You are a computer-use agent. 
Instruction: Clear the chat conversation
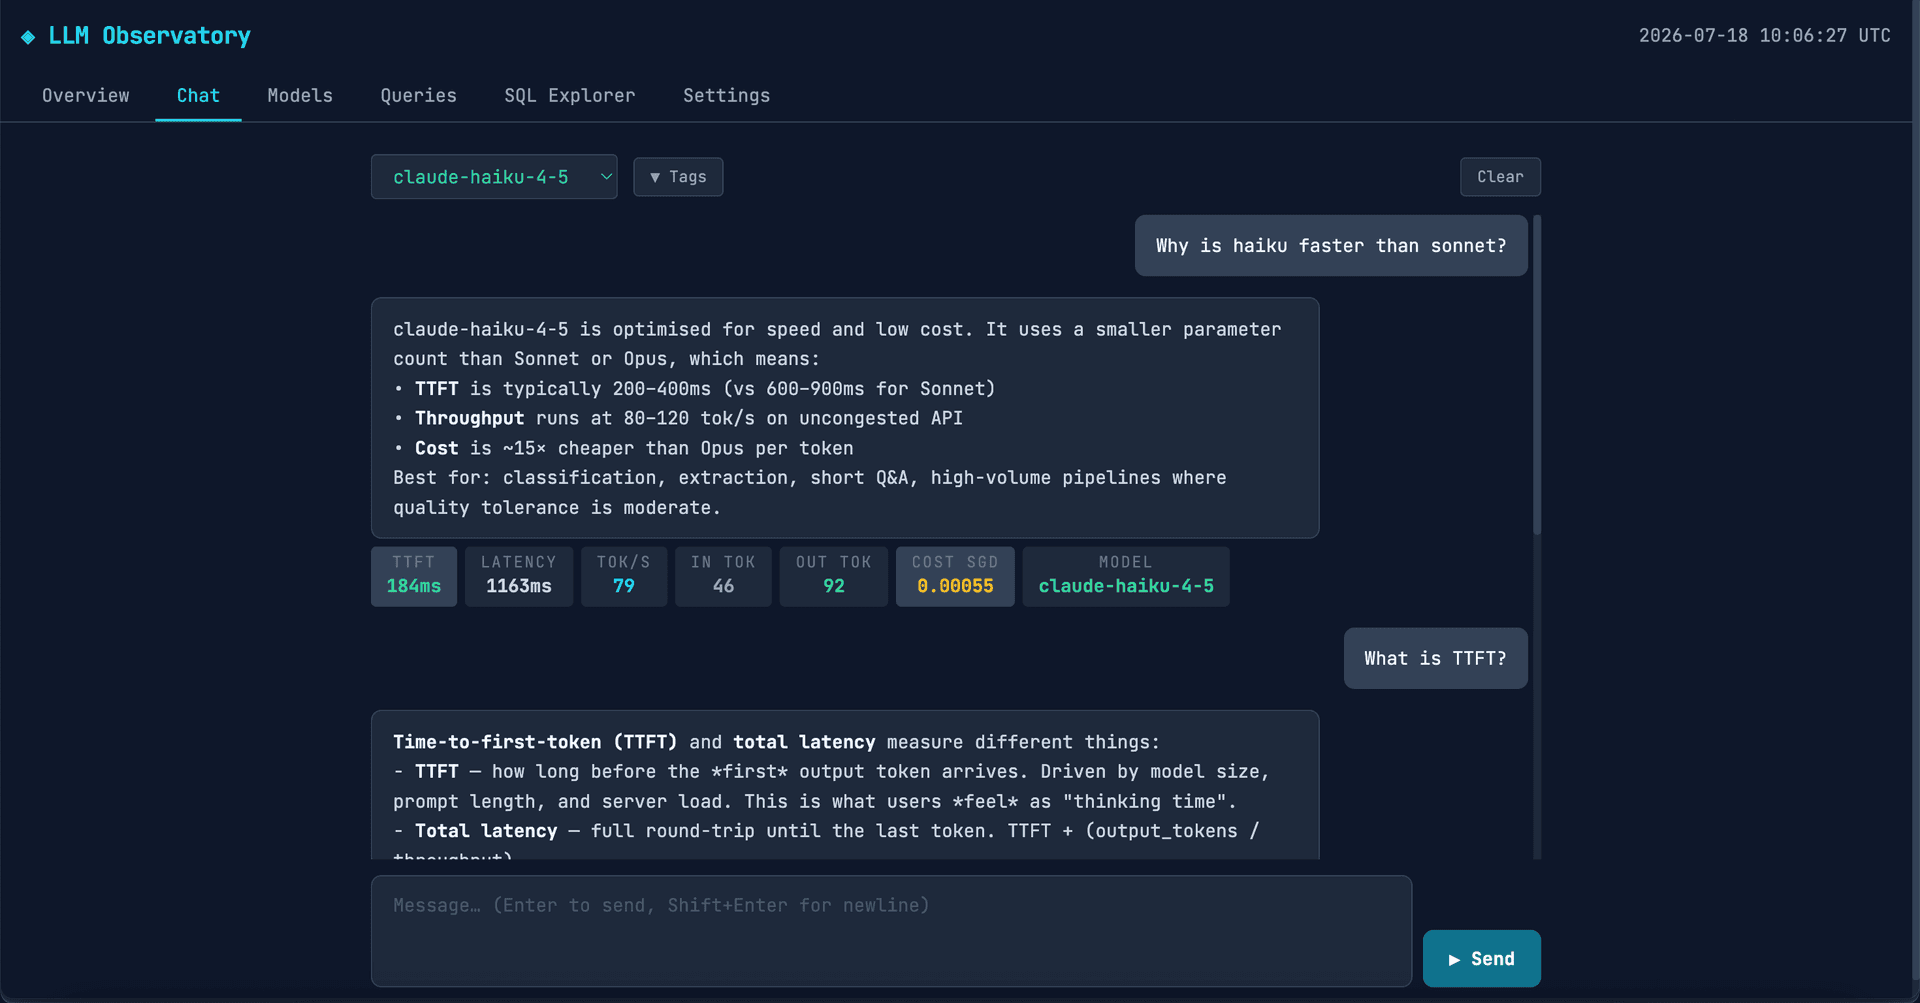(x=1500, y=177)
